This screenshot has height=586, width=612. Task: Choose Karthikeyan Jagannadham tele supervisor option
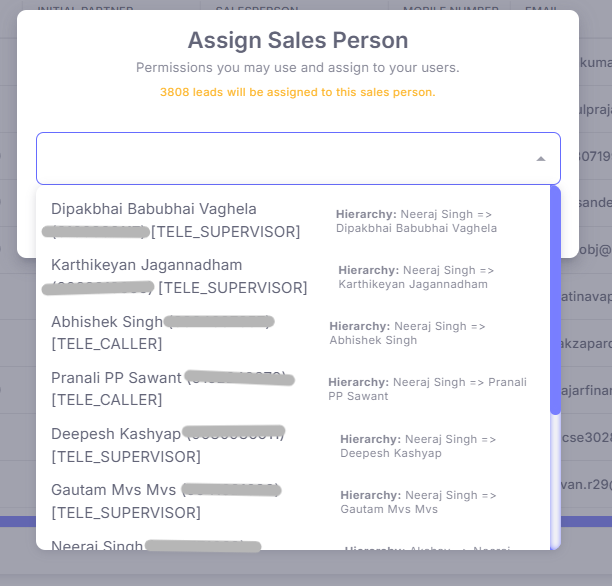click(x=146, y=266)
